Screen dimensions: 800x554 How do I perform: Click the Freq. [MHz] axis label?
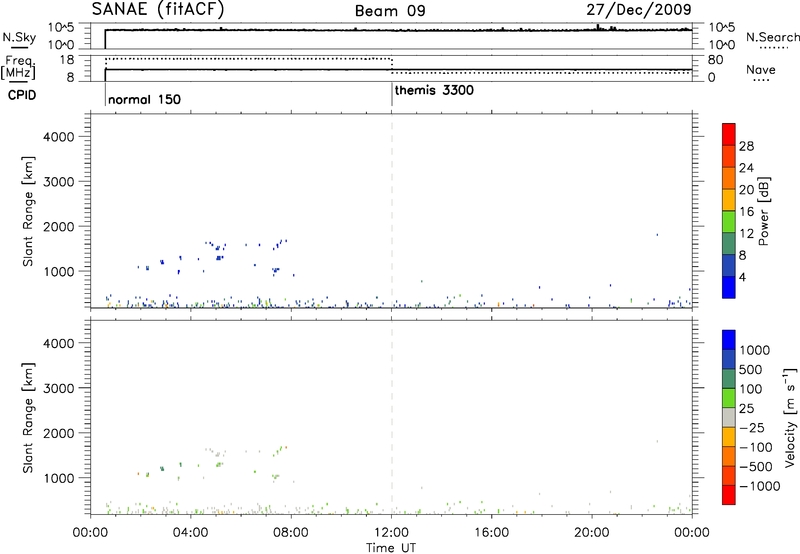click(18, 67)
